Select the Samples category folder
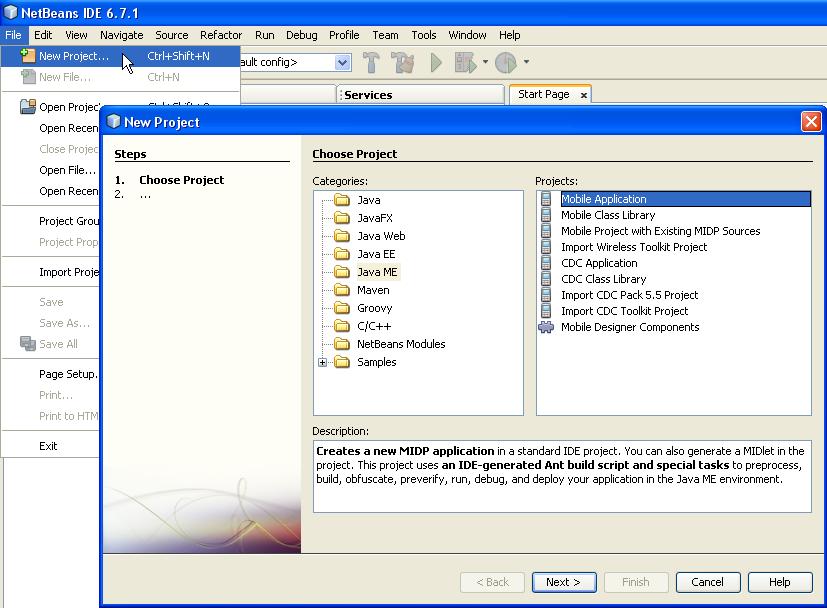This screenshot has width=827, height=608. 342,362
